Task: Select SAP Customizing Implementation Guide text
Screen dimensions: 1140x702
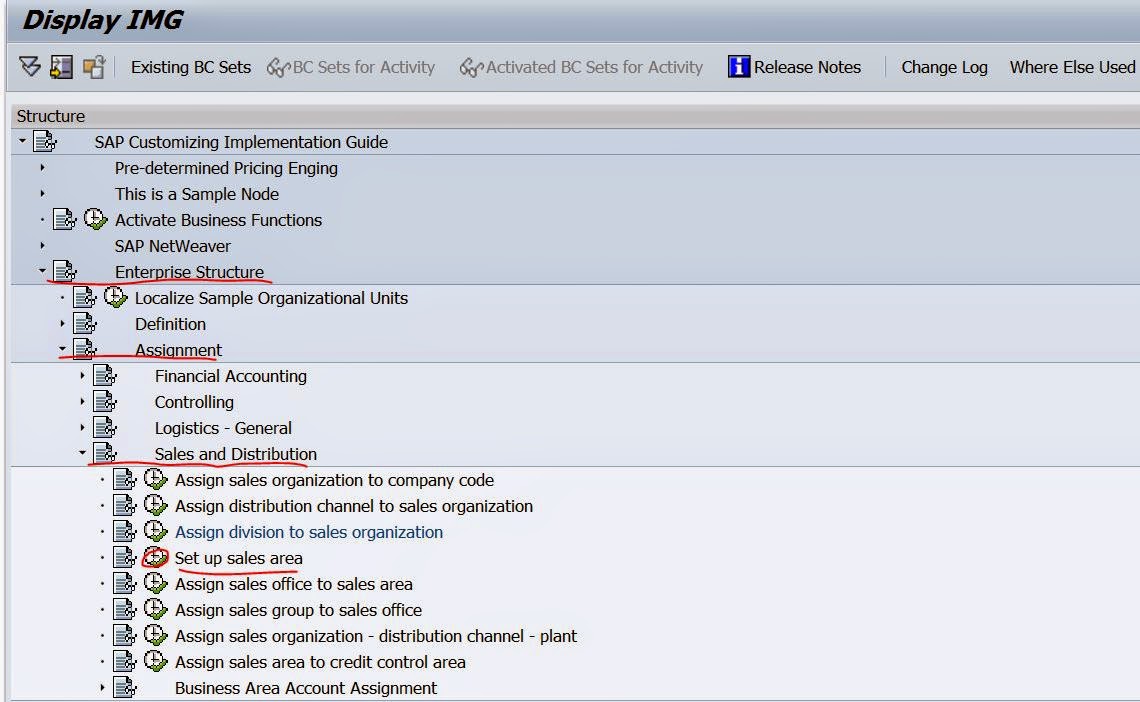Action: (x=241, y=142)
